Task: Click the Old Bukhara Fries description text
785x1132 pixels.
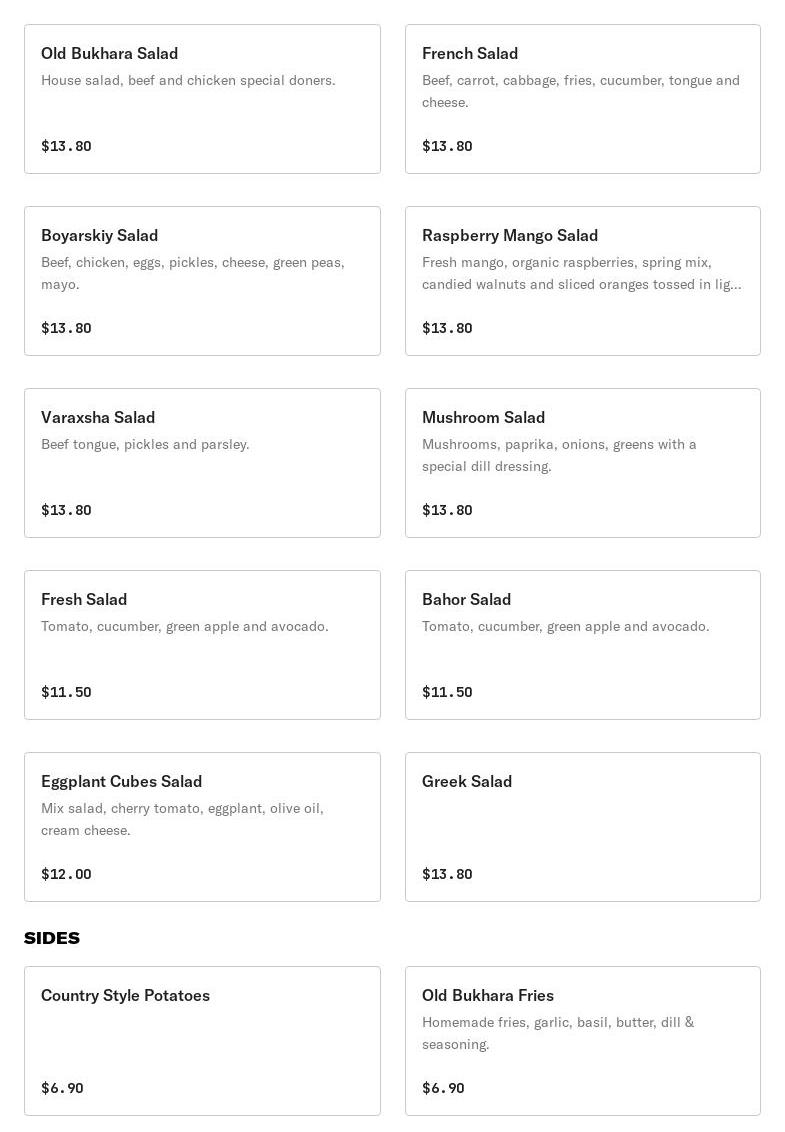Action: (557, 1033)
